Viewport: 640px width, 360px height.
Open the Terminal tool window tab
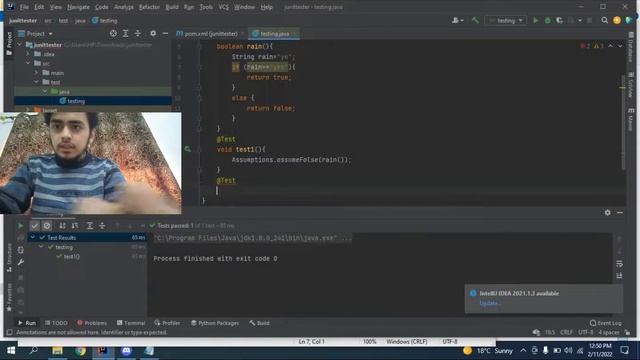point(131,323)
